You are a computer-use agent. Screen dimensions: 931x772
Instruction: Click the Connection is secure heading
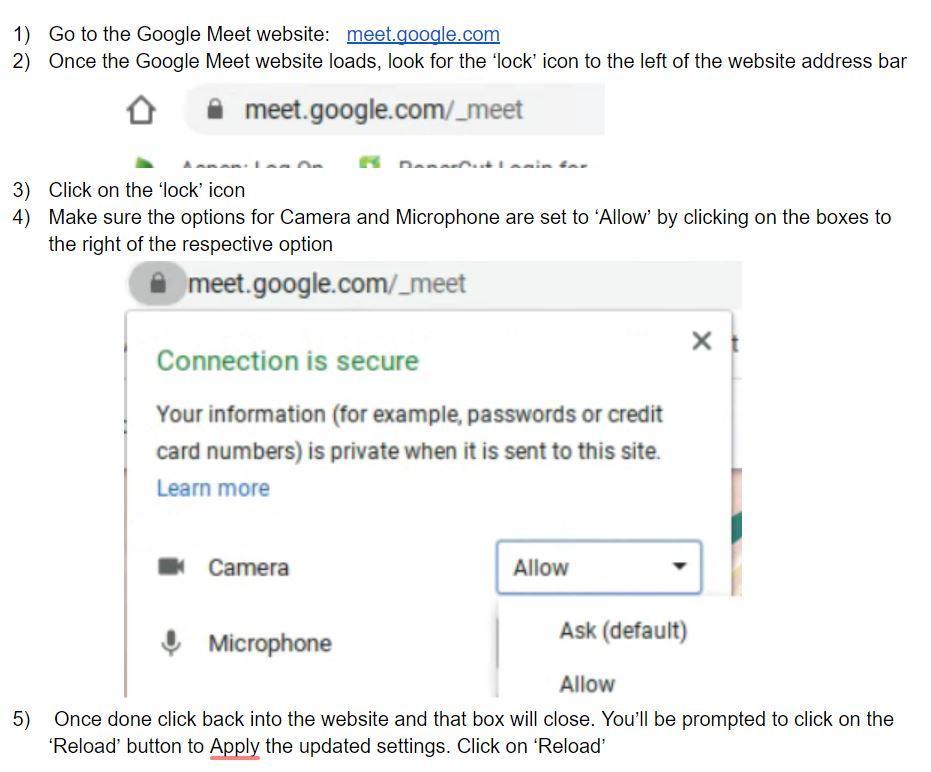287,361
